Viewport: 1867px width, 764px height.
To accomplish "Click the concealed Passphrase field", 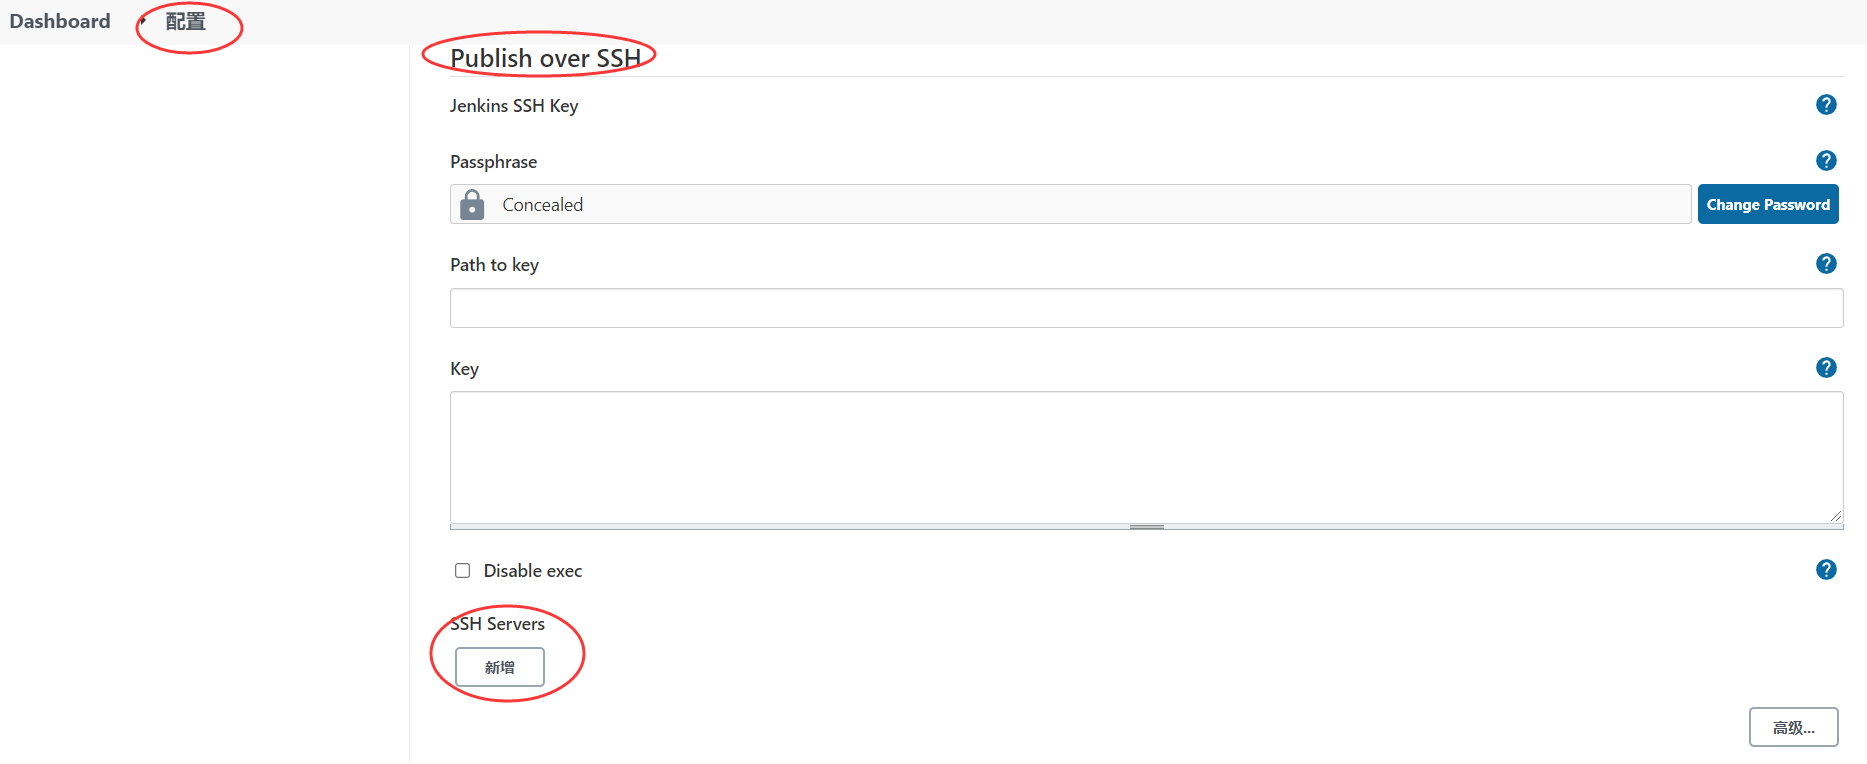I will pos(1070,204).
